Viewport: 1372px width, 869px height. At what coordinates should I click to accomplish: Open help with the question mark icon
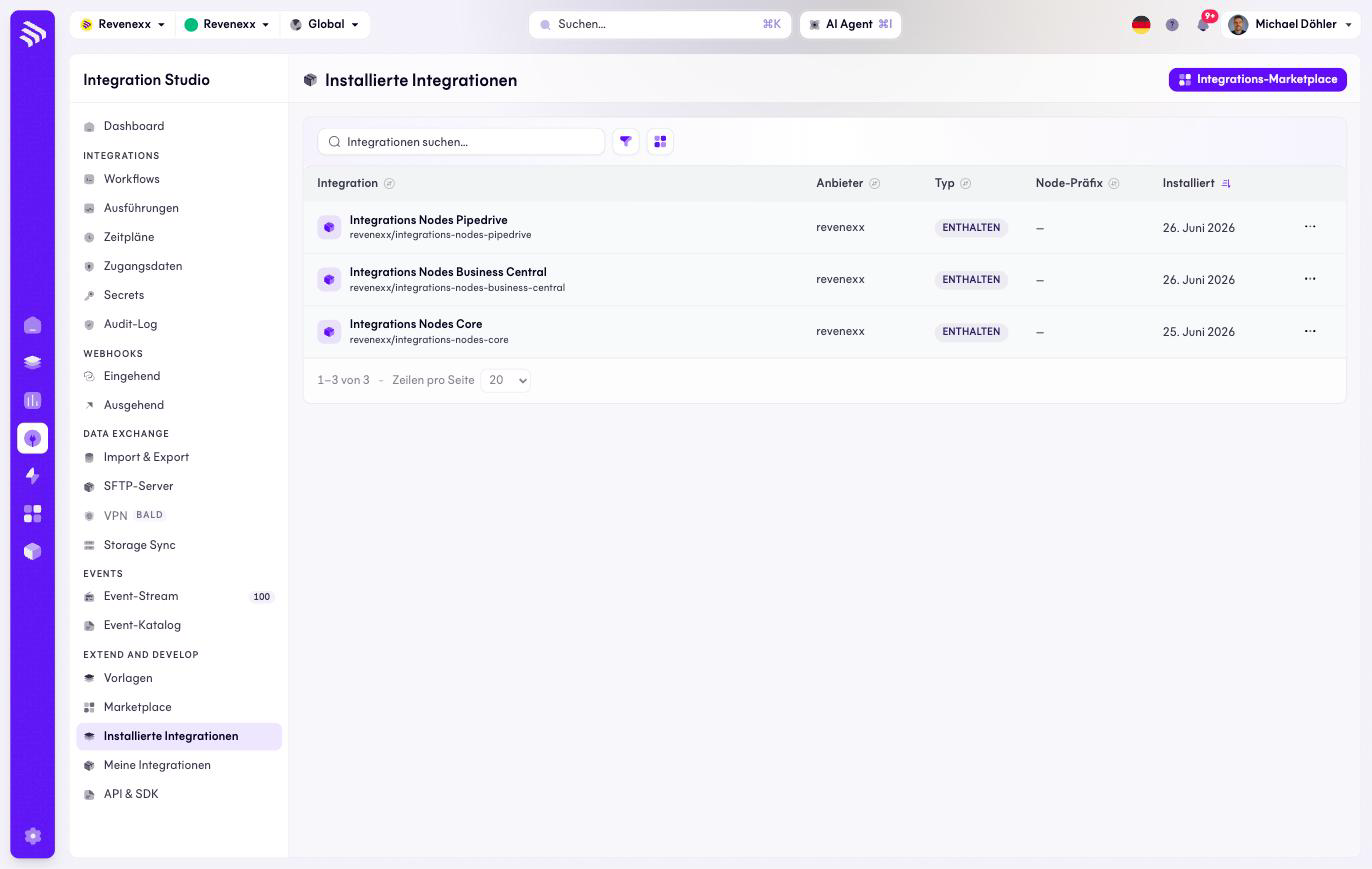tap(1172, 25)
